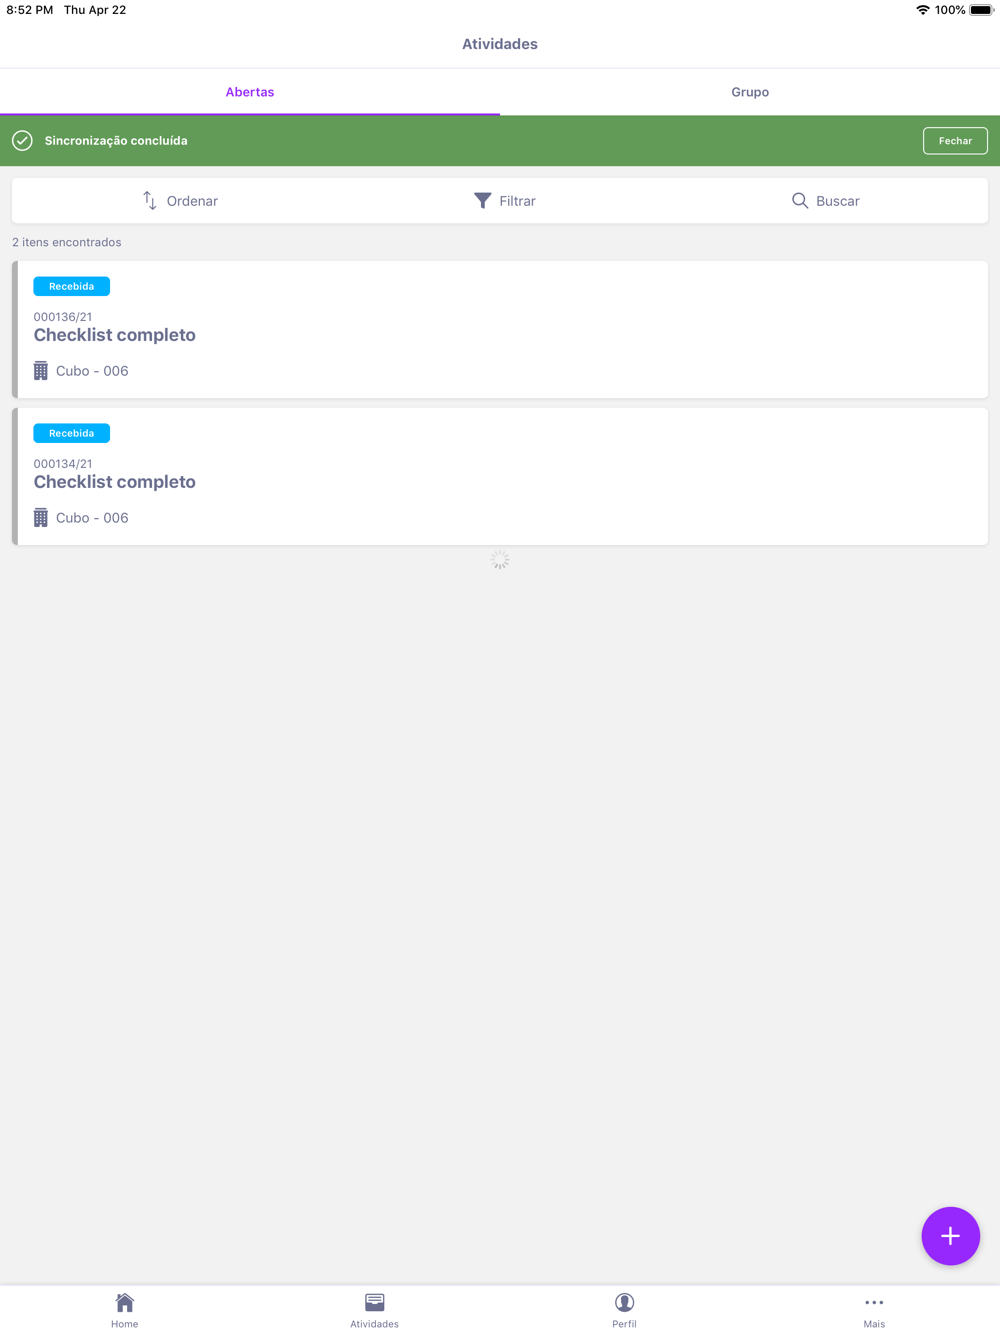Open the Home icon in bottom bar
This screenshot has width=1000, height=1334.
(x=125, y=1302)
